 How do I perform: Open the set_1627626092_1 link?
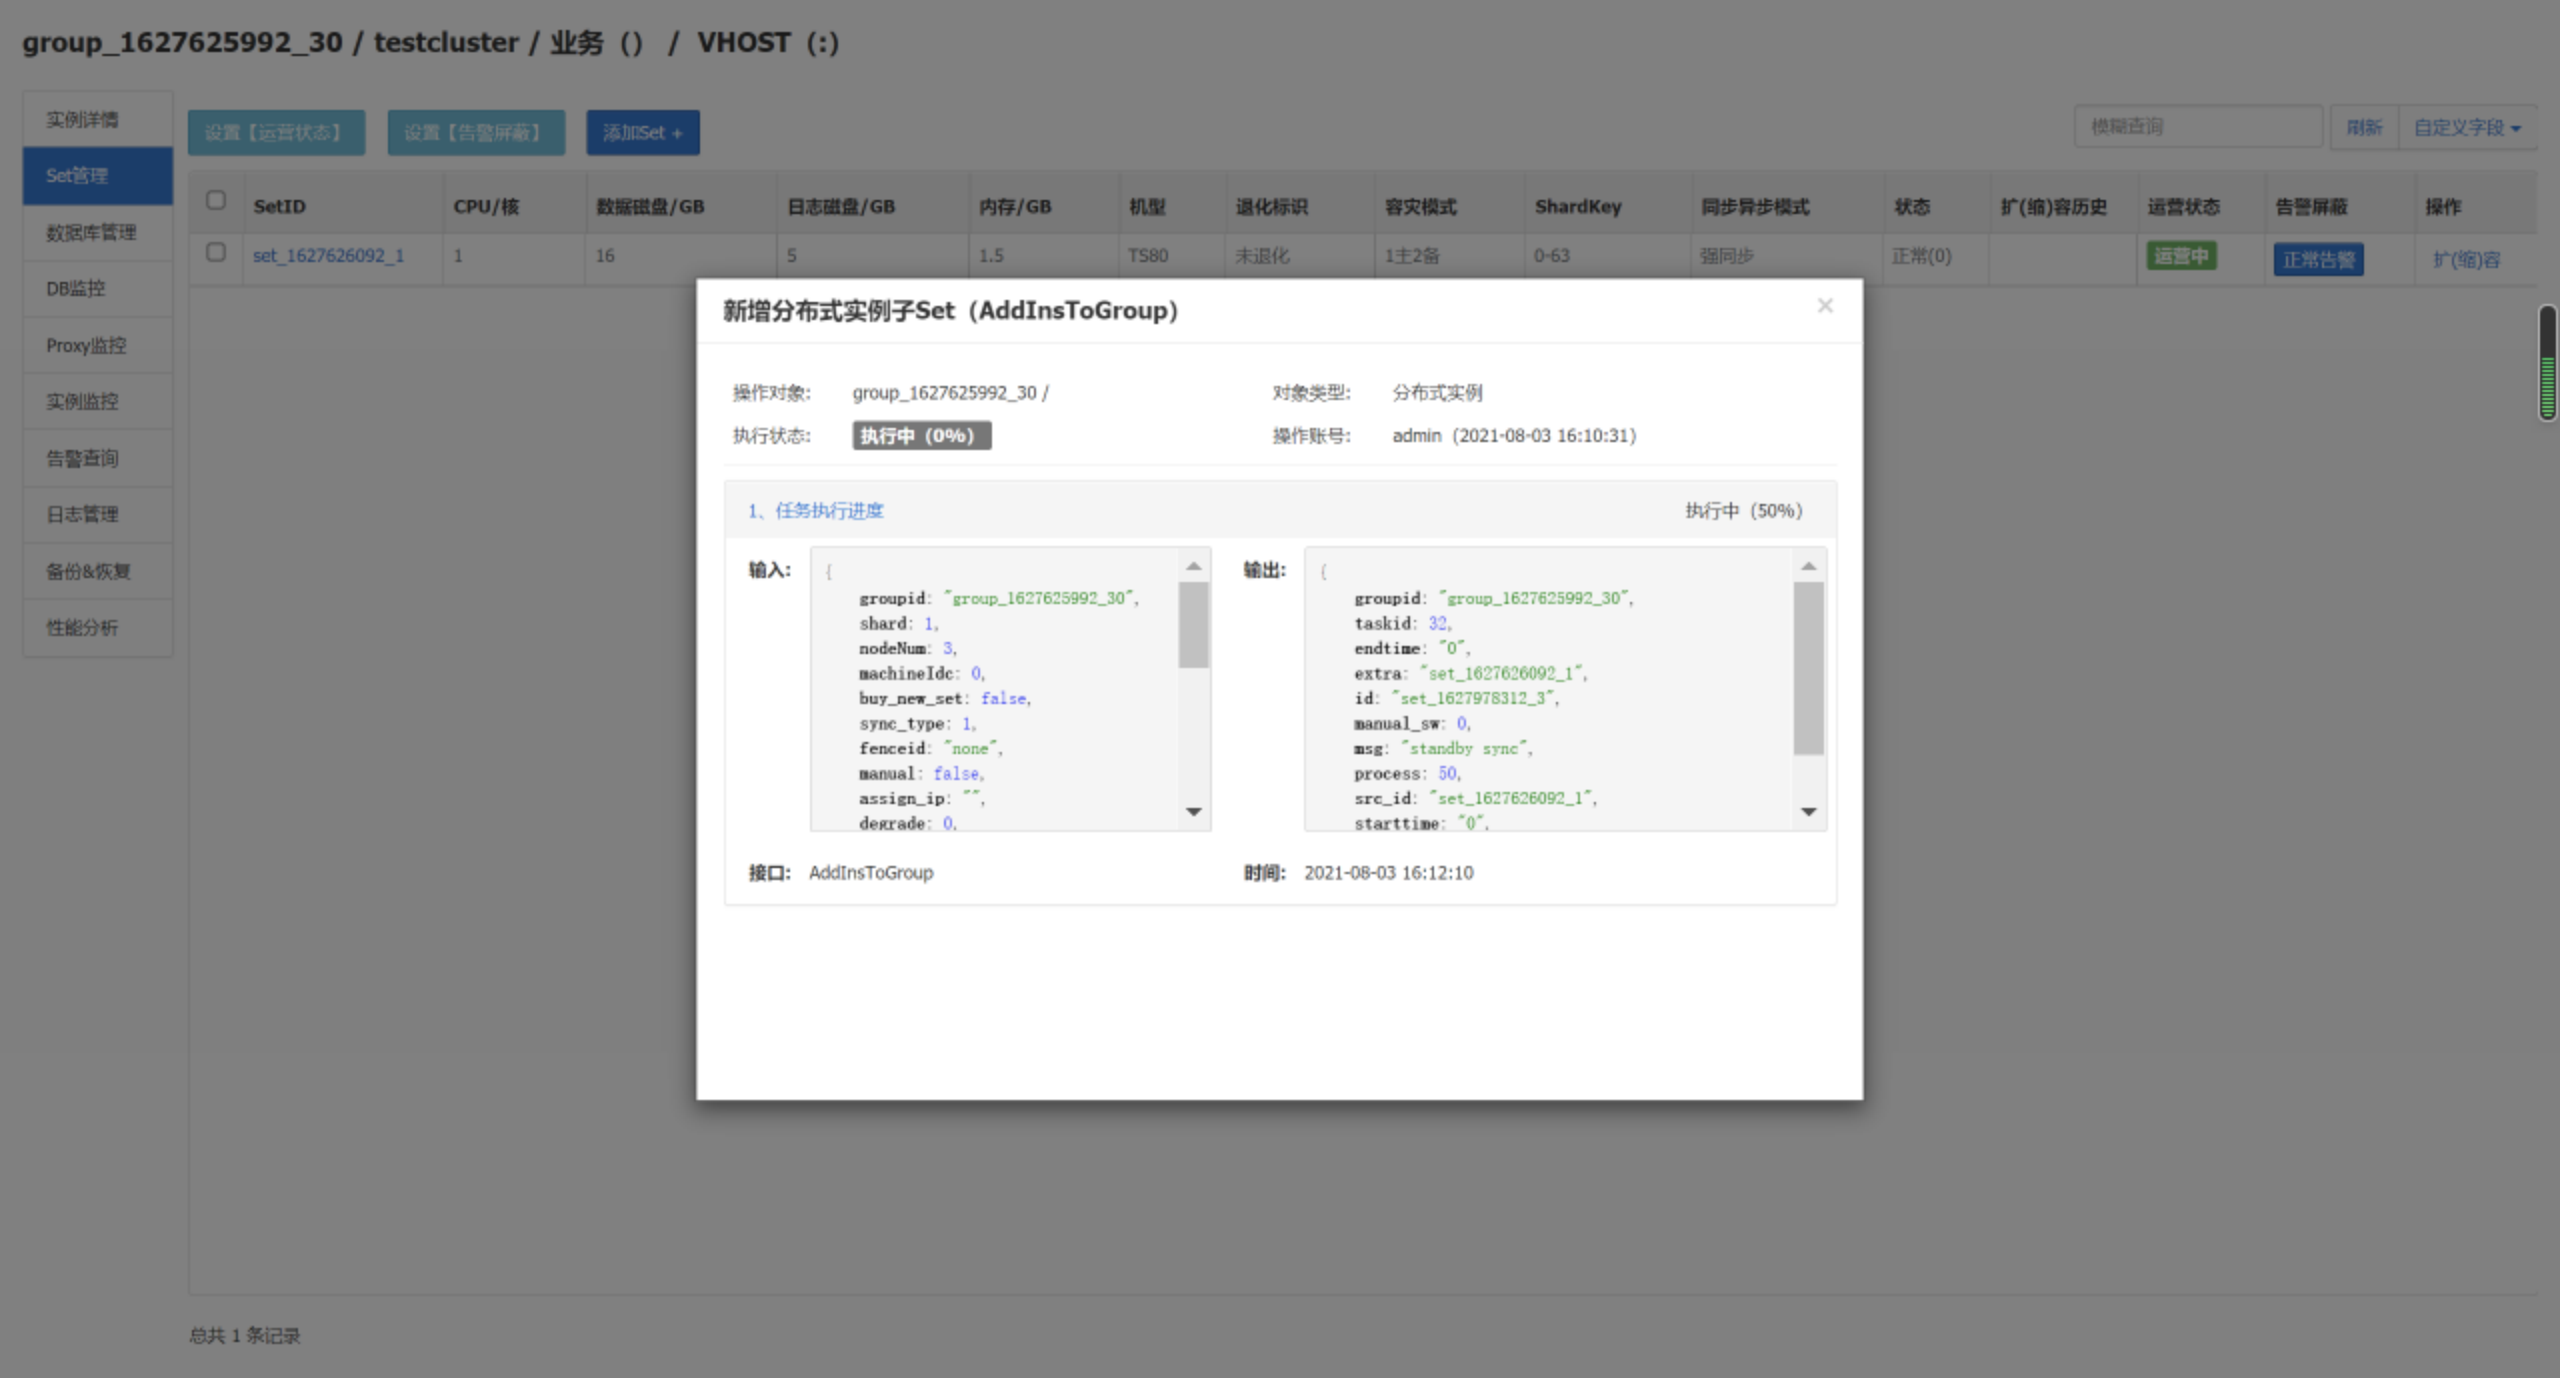click(328, 256)
